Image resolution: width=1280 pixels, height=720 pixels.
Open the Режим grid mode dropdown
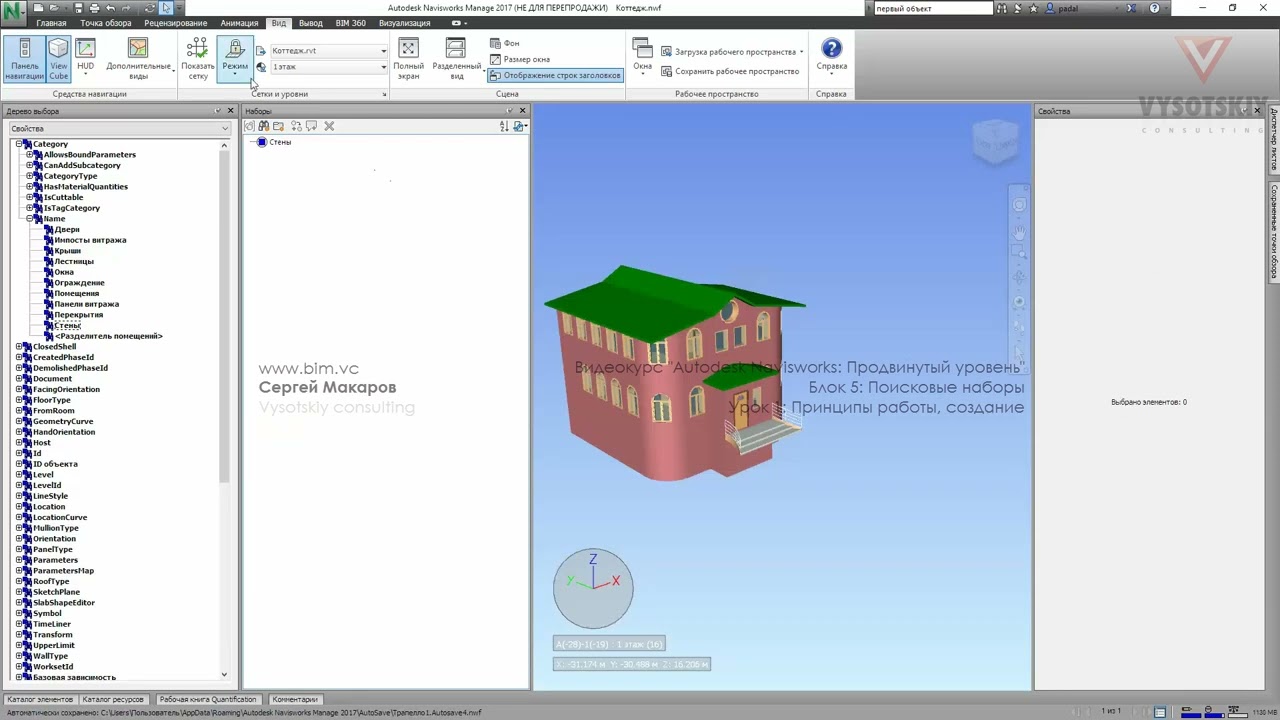(235, 59)
